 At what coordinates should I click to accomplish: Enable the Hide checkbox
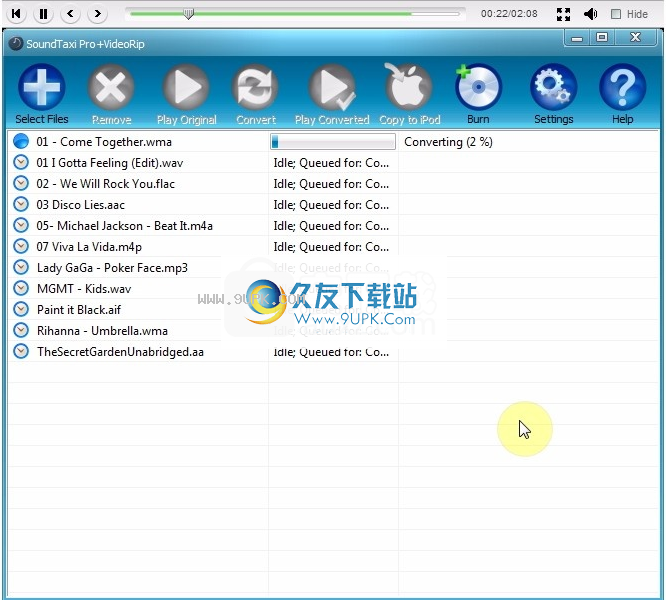coord(616,14)
